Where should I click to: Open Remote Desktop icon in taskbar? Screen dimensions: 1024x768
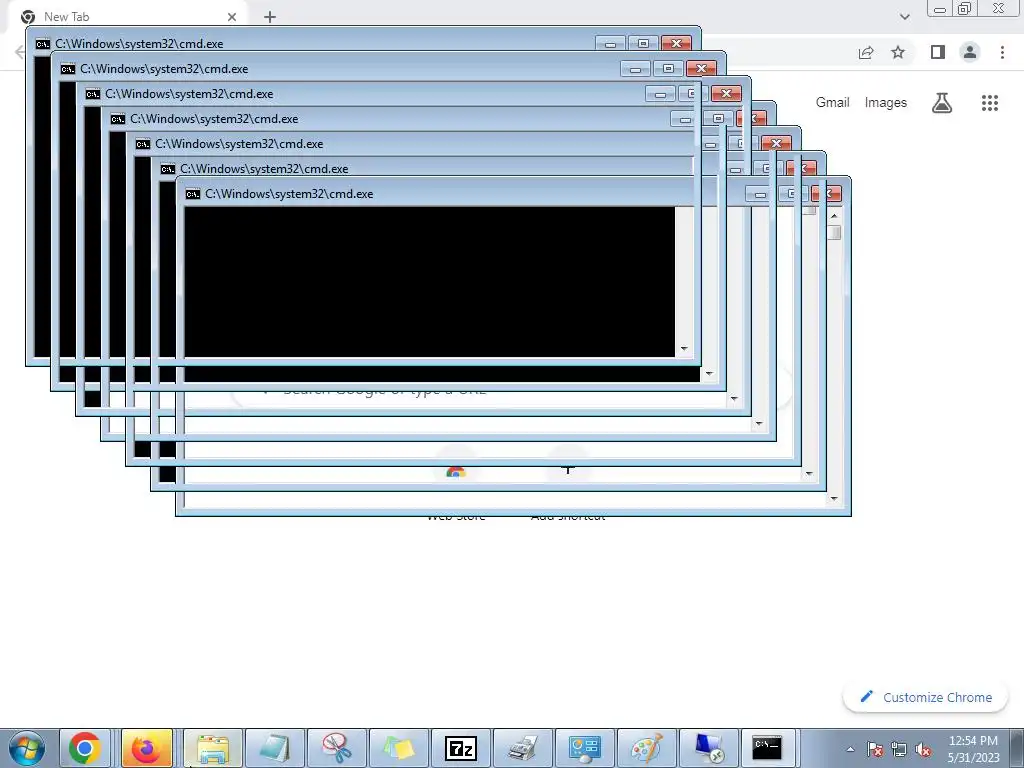[x=708, y=748]
